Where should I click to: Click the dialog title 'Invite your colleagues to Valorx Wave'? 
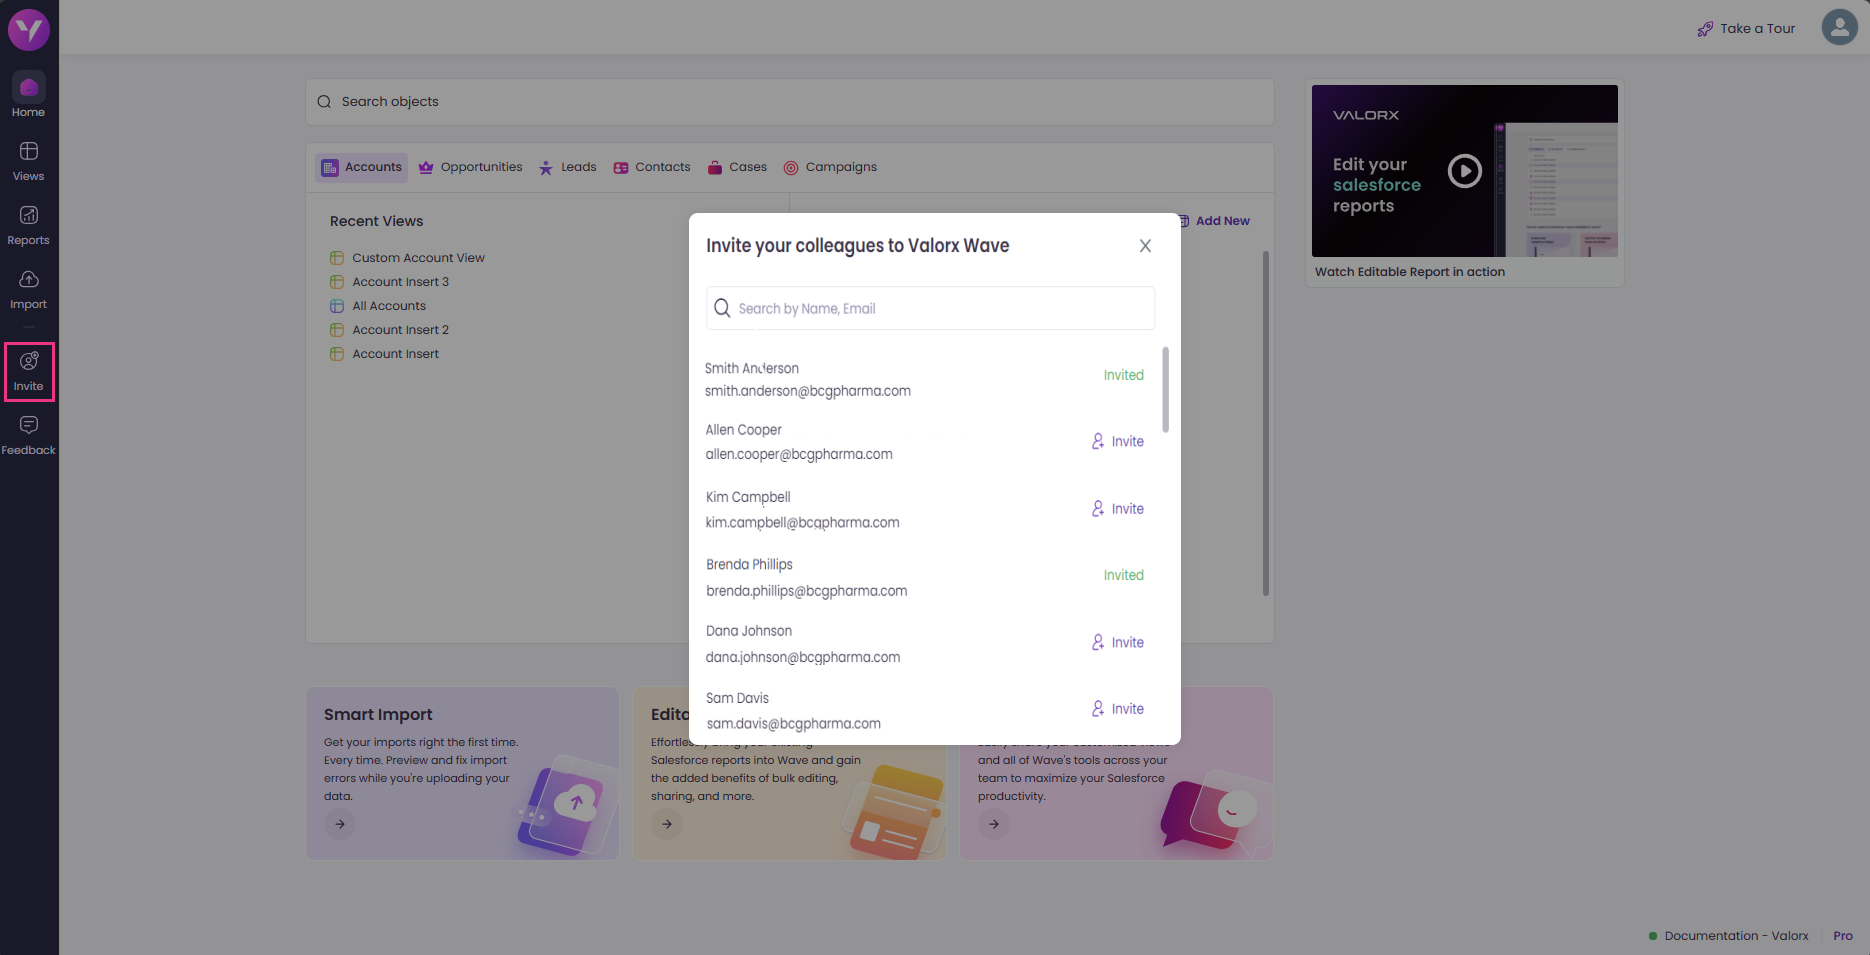coord(857,246)
